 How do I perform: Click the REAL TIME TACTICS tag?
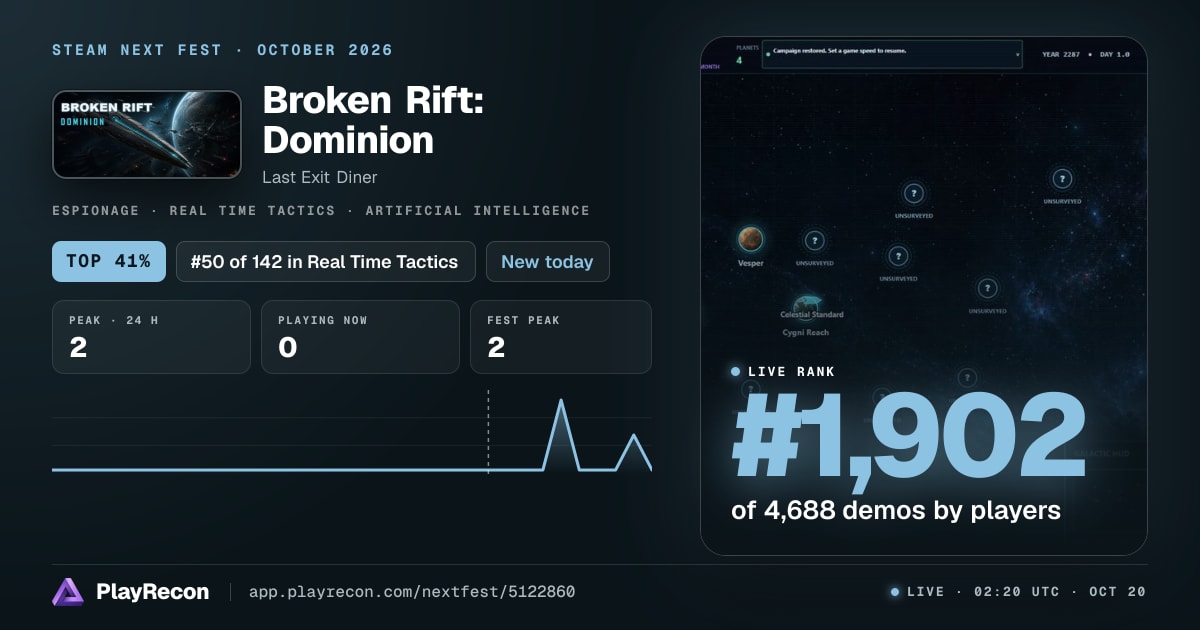252,211
